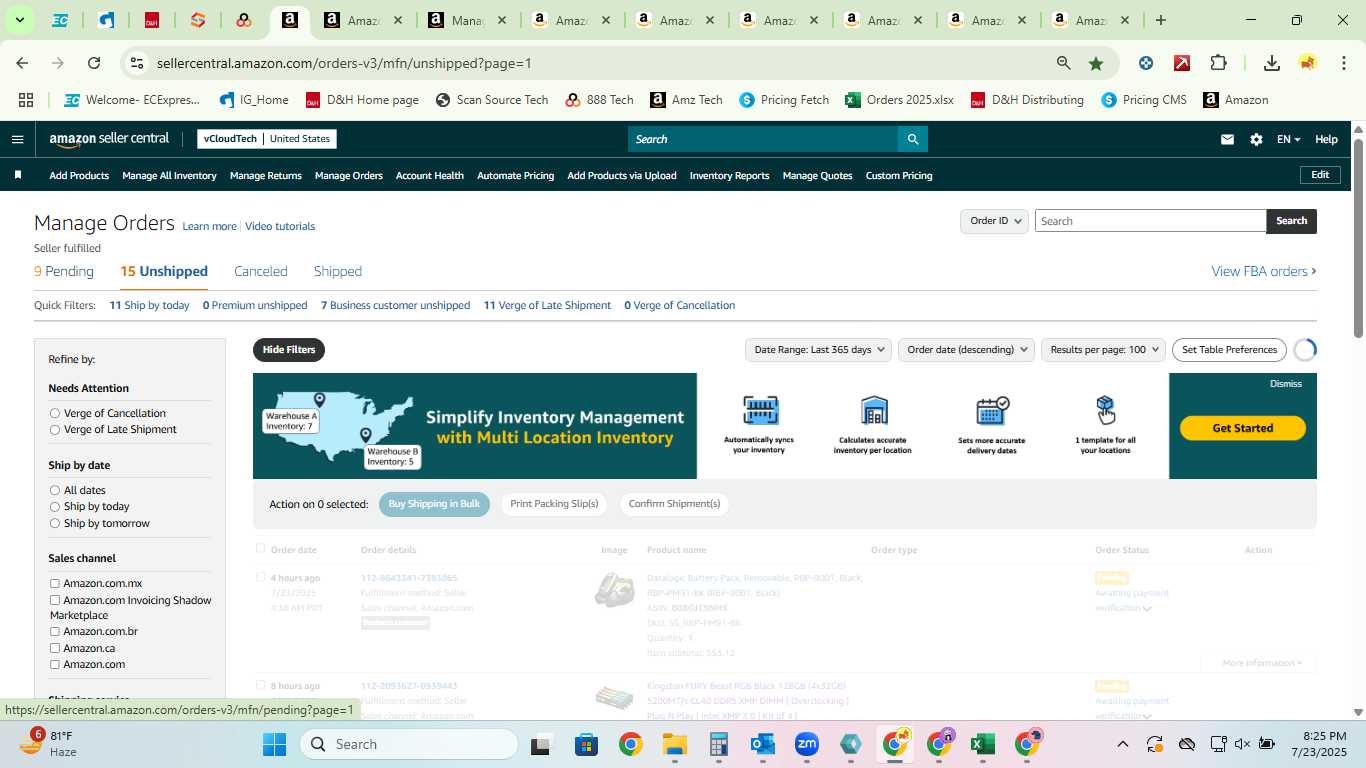1366x768 pixels.
Task: Open Outlook from the taskbar
Action: coord(763,744)
